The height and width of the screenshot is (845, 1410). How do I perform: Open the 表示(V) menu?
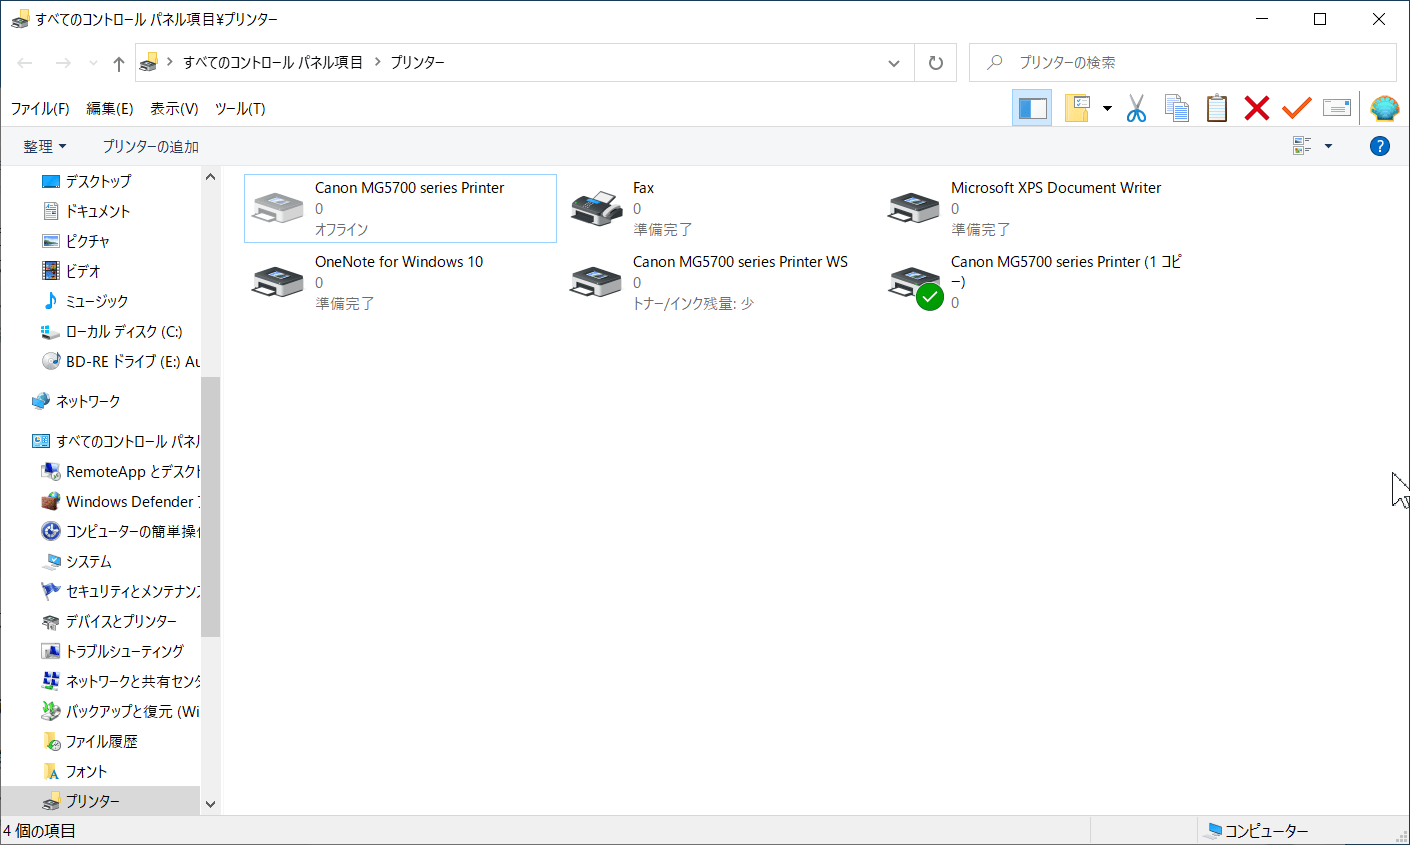coord(174,108)
